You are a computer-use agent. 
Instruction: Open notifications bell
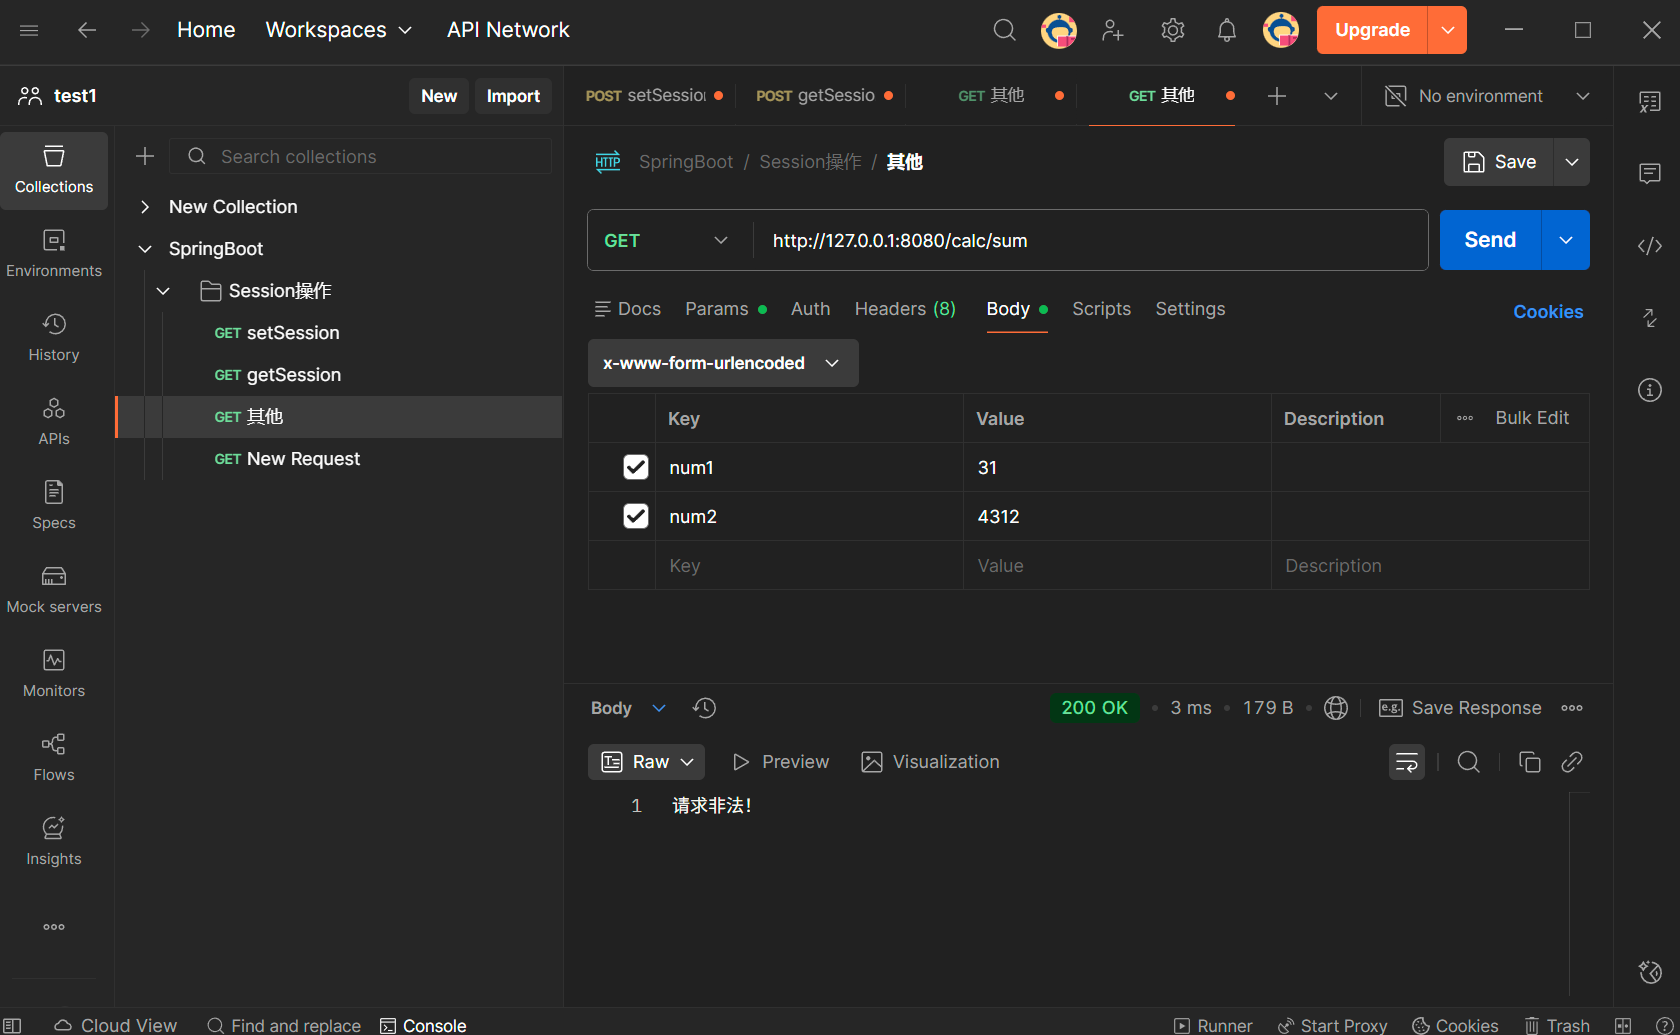1227,30
